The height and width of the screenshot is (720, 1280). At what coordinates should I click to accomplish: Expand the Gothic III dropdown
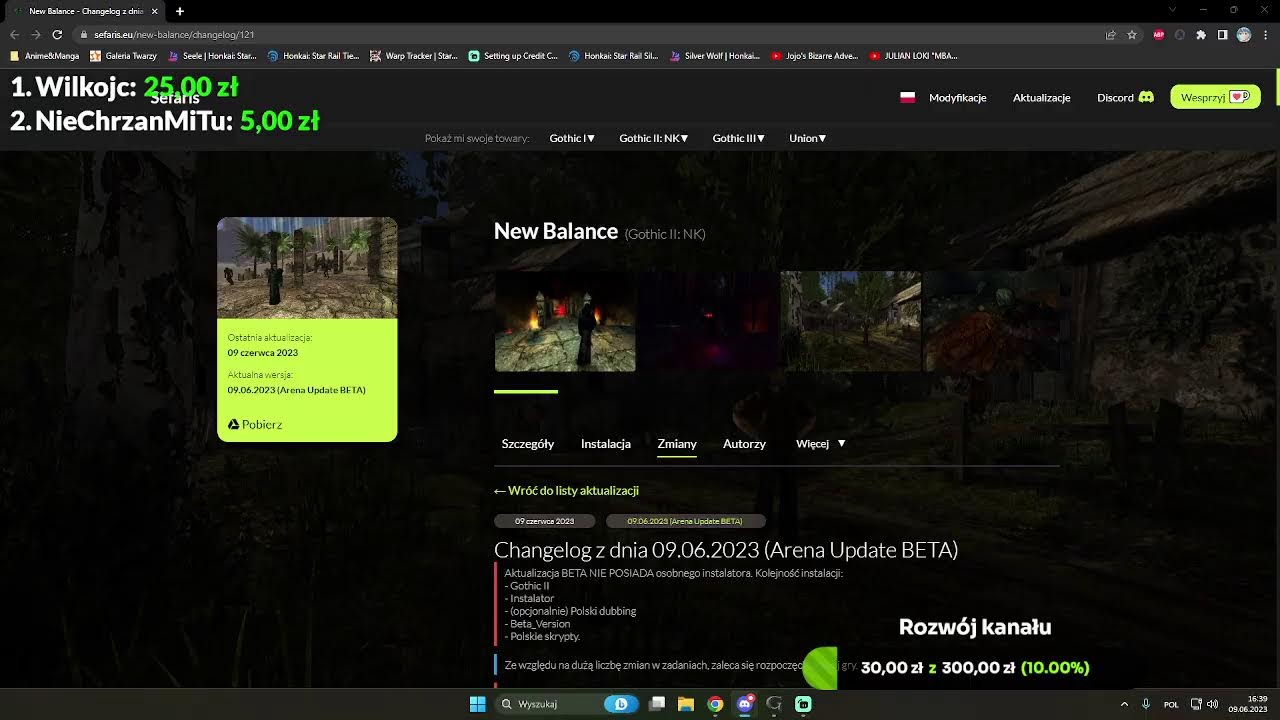click(x=739, y=138)
